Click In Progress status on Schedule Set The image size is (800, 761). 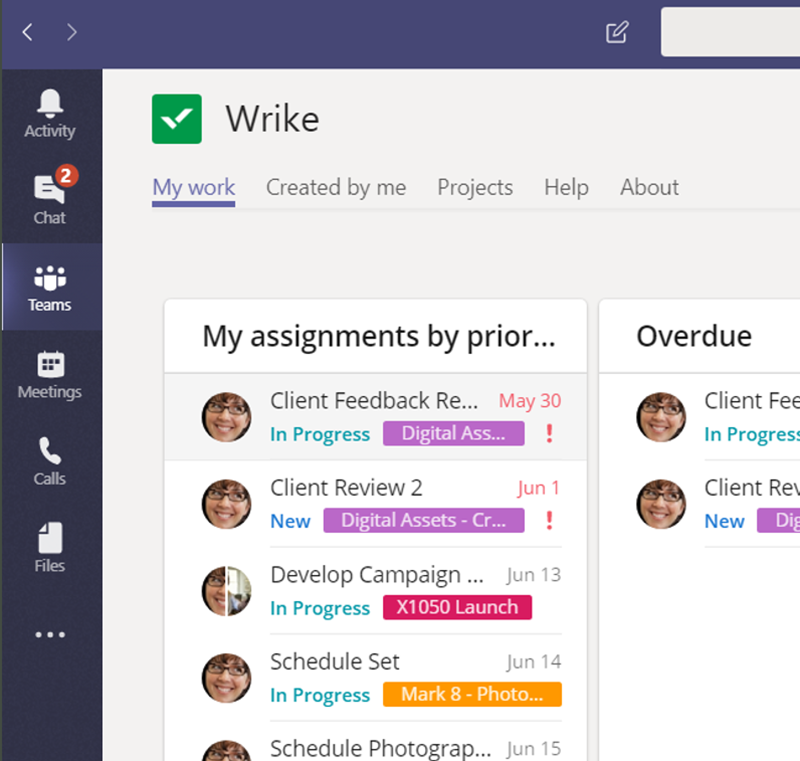(320, 695)
